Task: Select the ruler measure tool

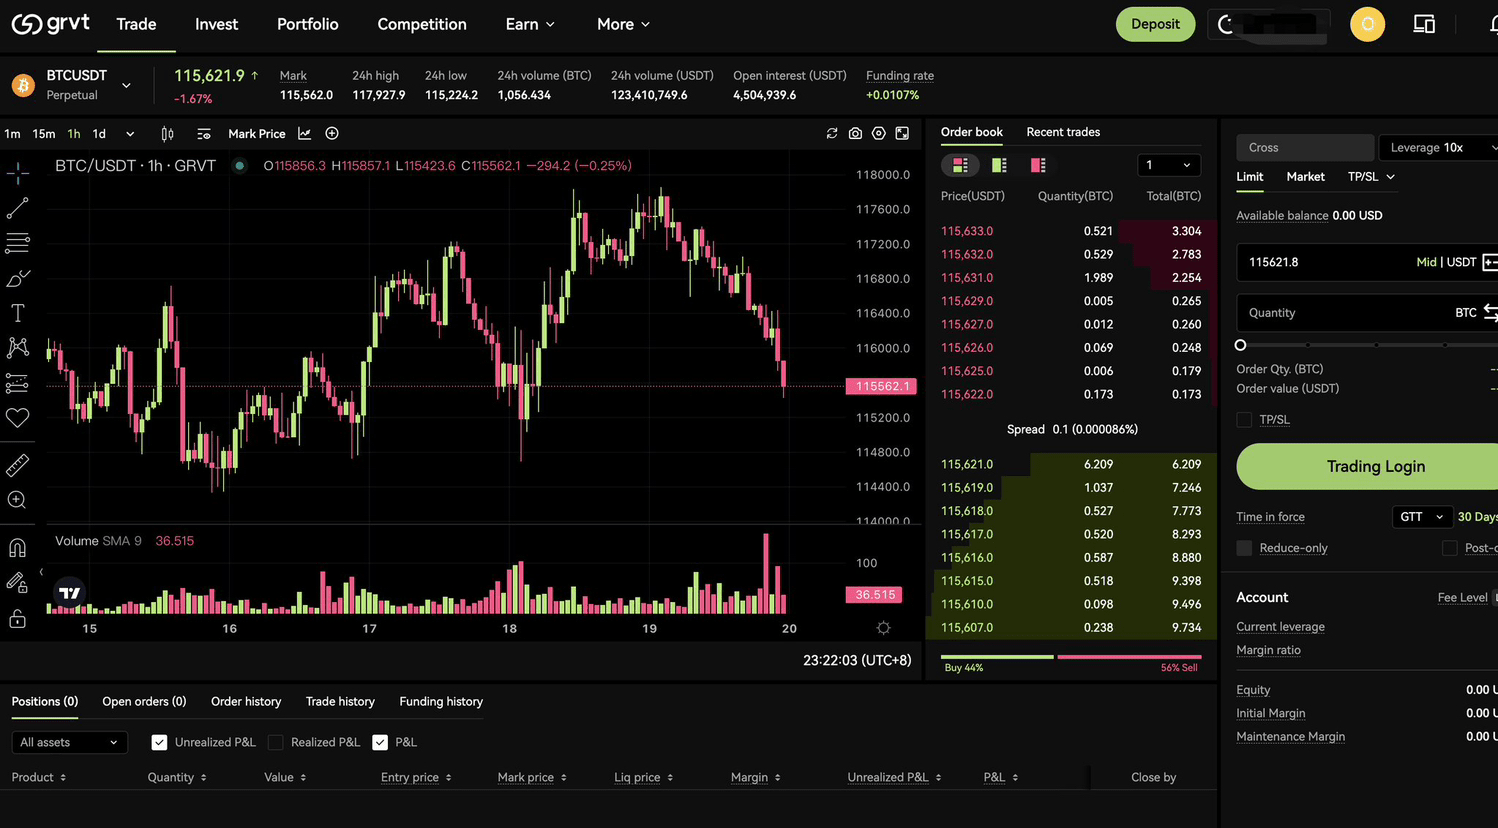Action: pyautogui.click(x=18, y=466)
